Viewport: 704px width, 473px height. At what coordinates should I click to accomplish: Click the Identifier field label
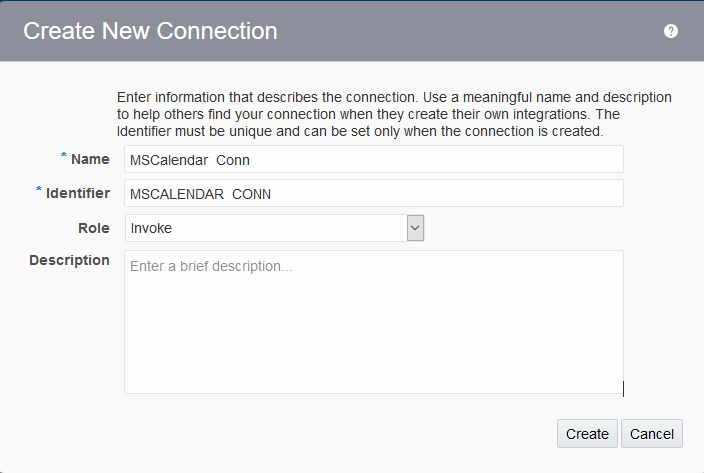78,193
